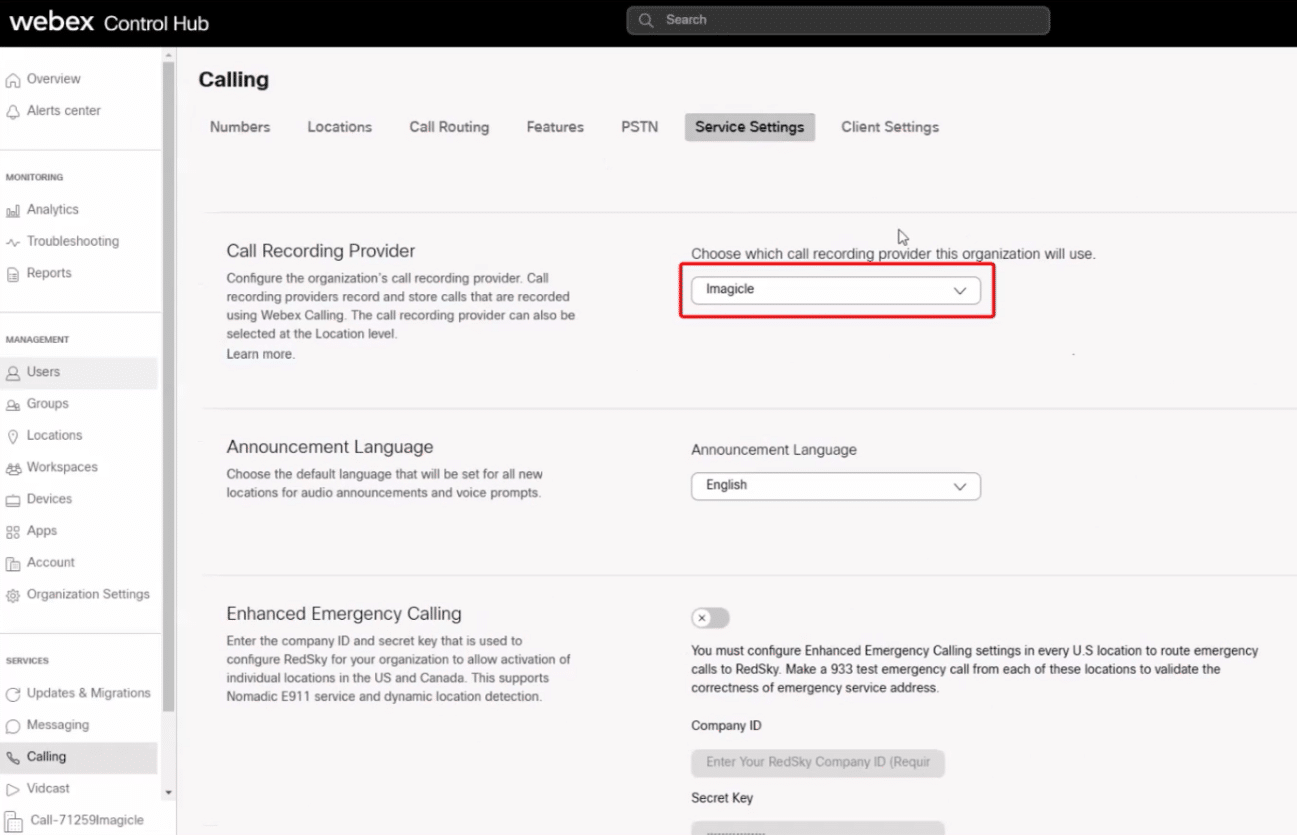
Task: Expand the Announcement Language English dropdown
Action: point(835,486)
